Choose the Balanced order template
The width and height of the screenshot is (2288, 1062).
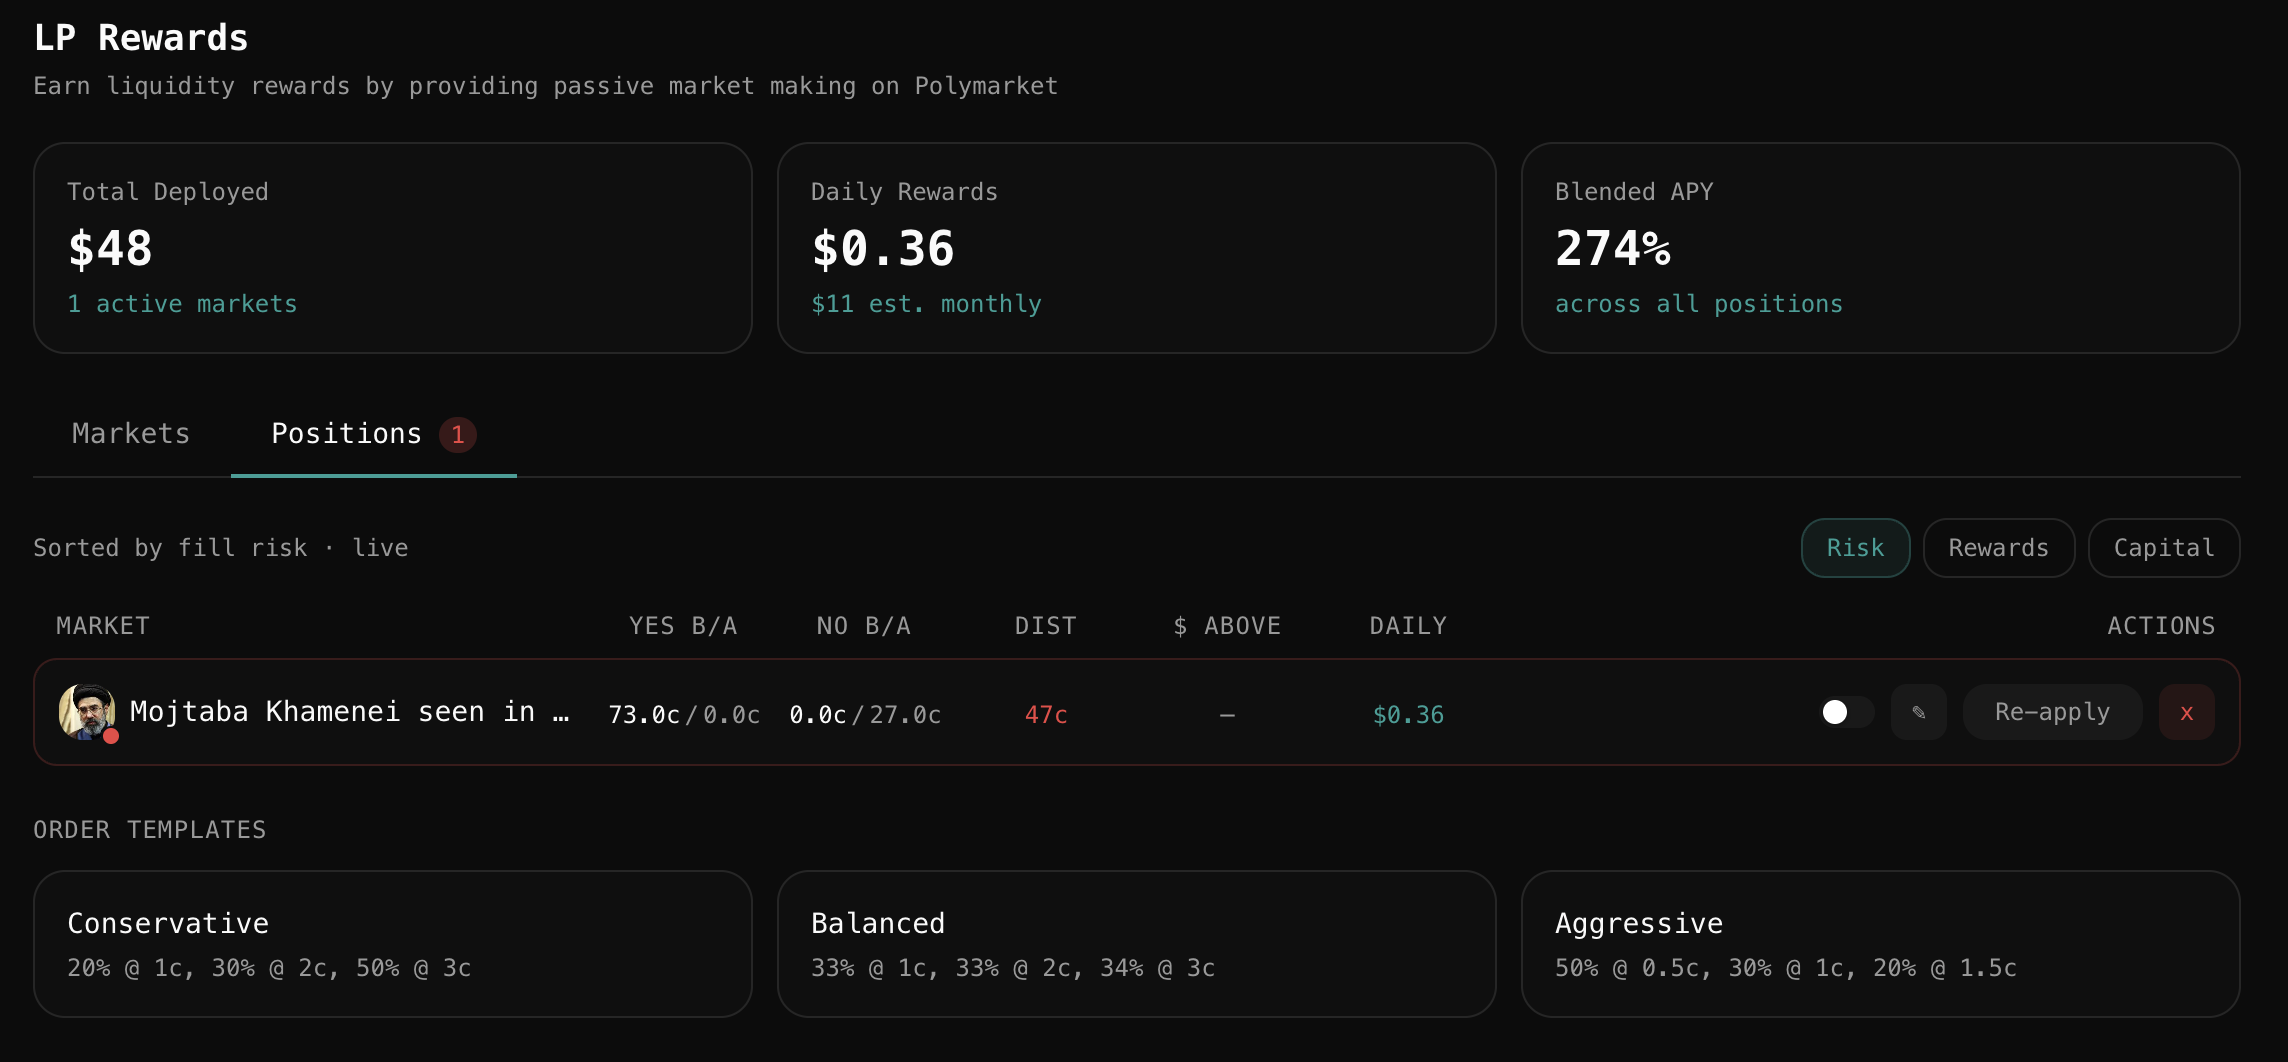1136,944
